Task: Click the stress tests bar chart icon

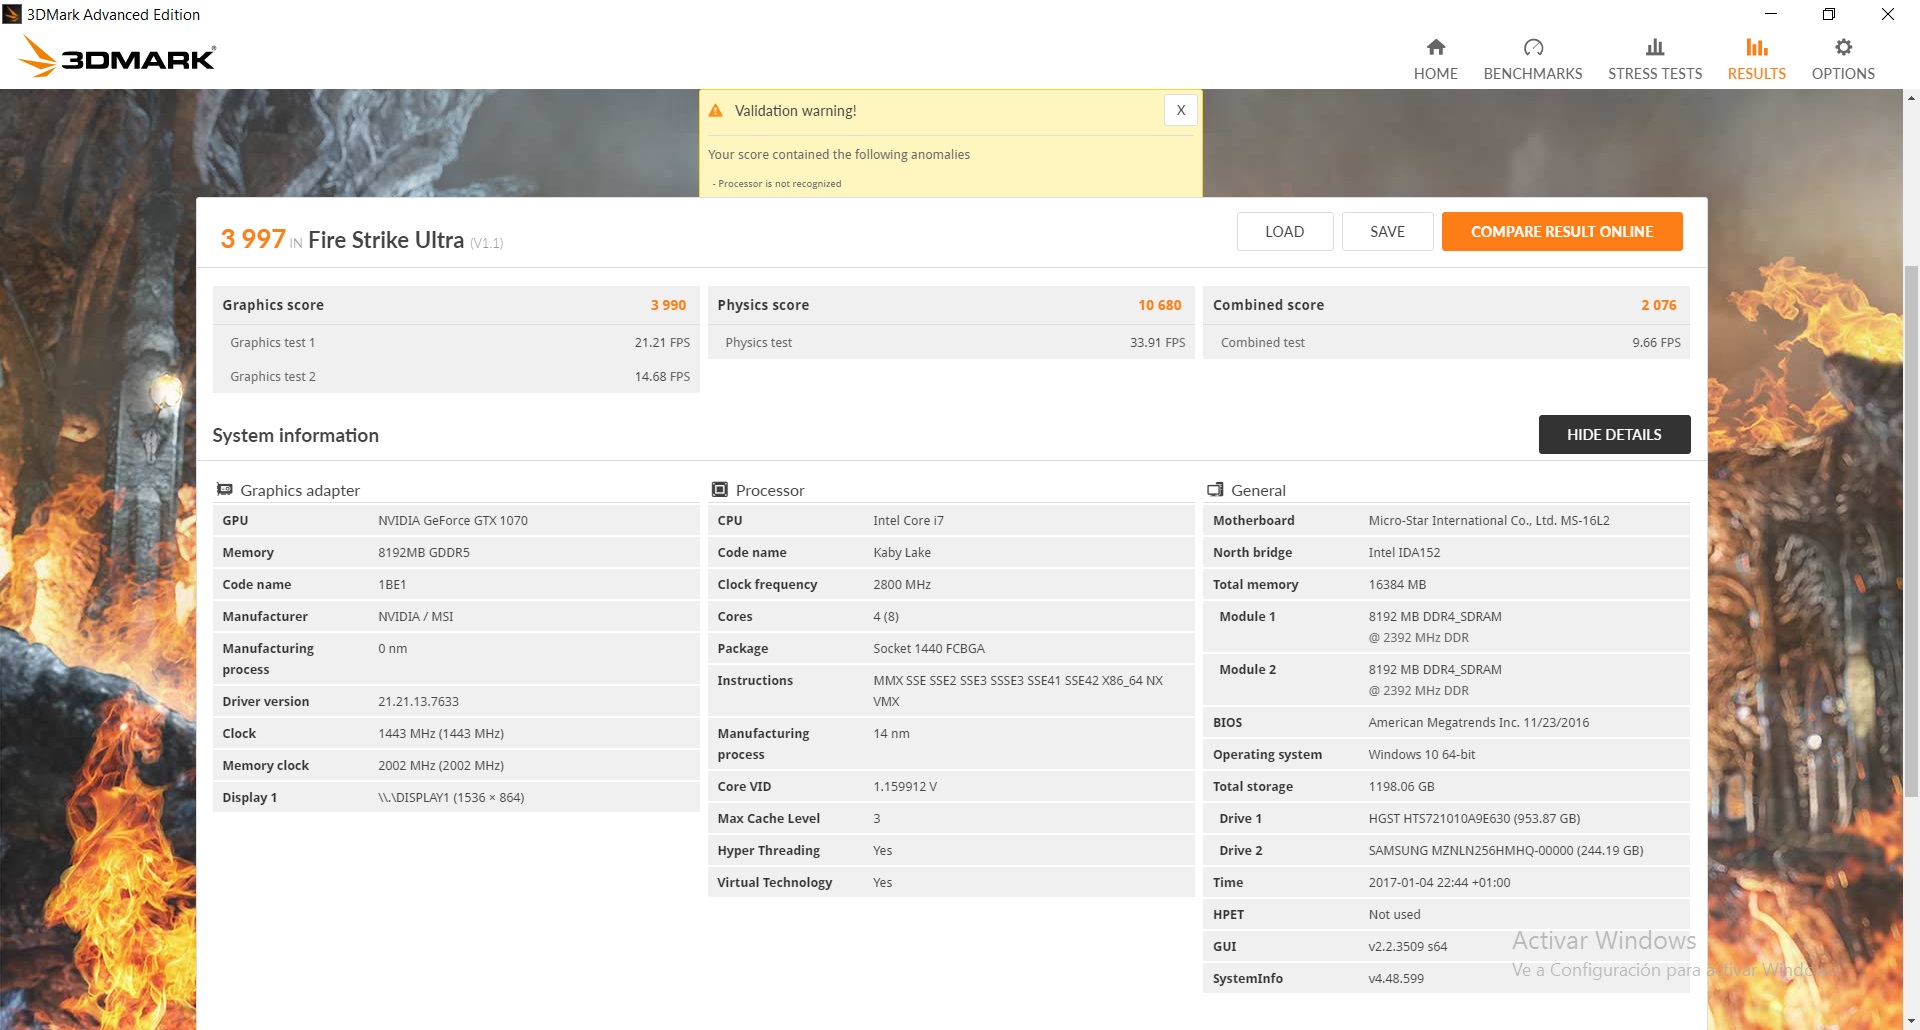Action: (1655, 47)
